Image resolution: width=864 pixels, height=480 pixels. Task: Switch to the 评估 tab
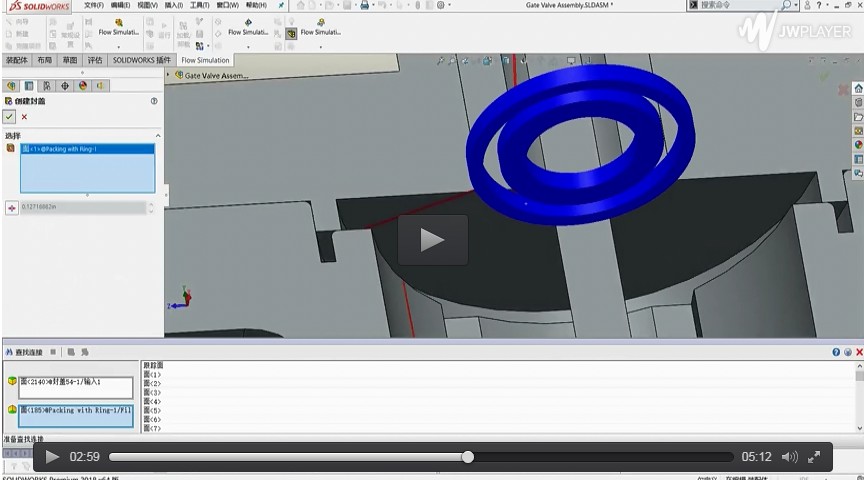(95, 60)
